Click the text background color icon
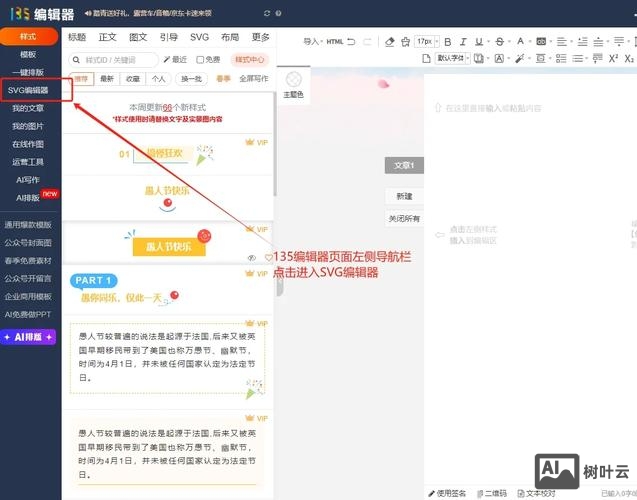The image size is (637, 500). click(x=541, y=41)
